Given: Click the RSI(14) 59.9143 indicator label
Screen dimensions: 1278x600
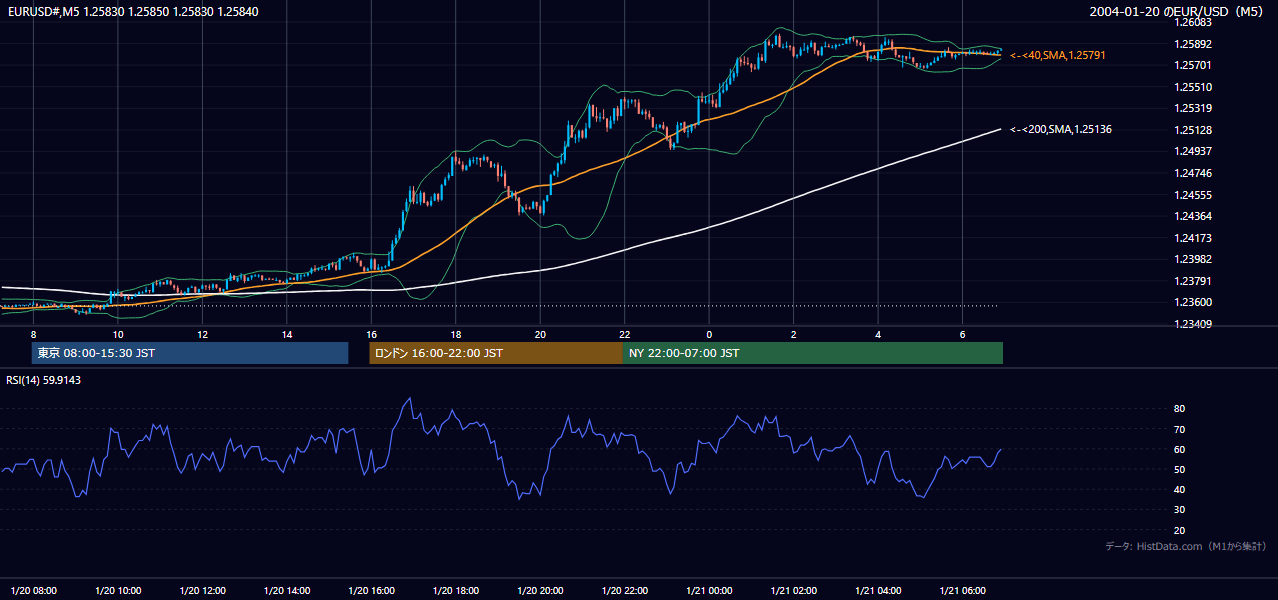Looking at the screenshot, I should coord(44,380).
